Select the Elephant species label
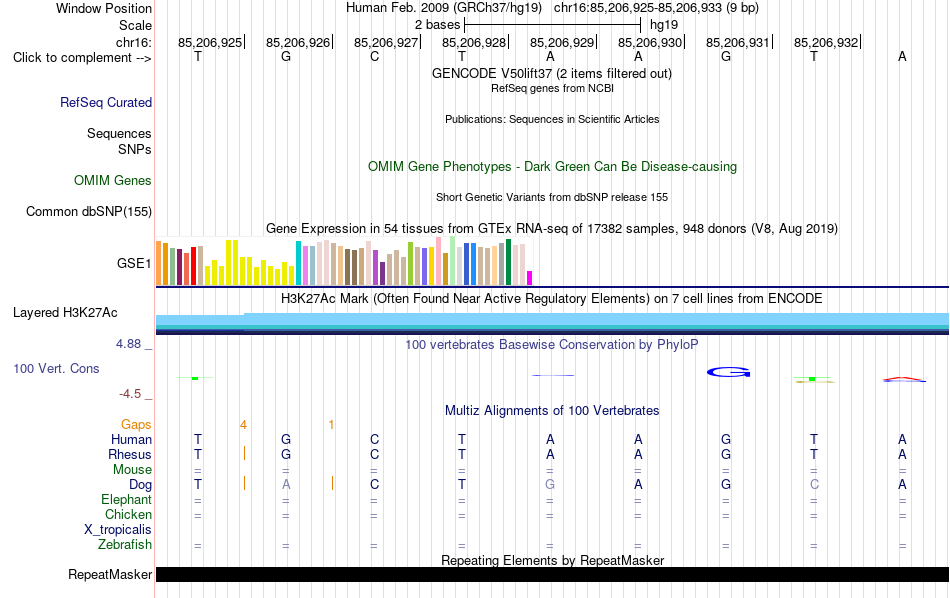The height and width of the screenshot is (598, 950). point(126,499)
